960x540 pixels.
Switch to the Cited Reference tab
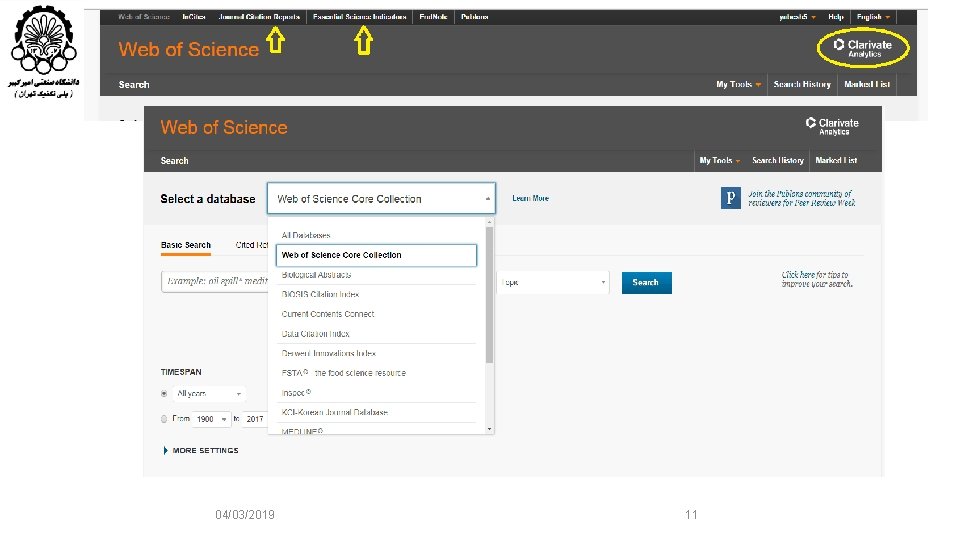(252, 245)
